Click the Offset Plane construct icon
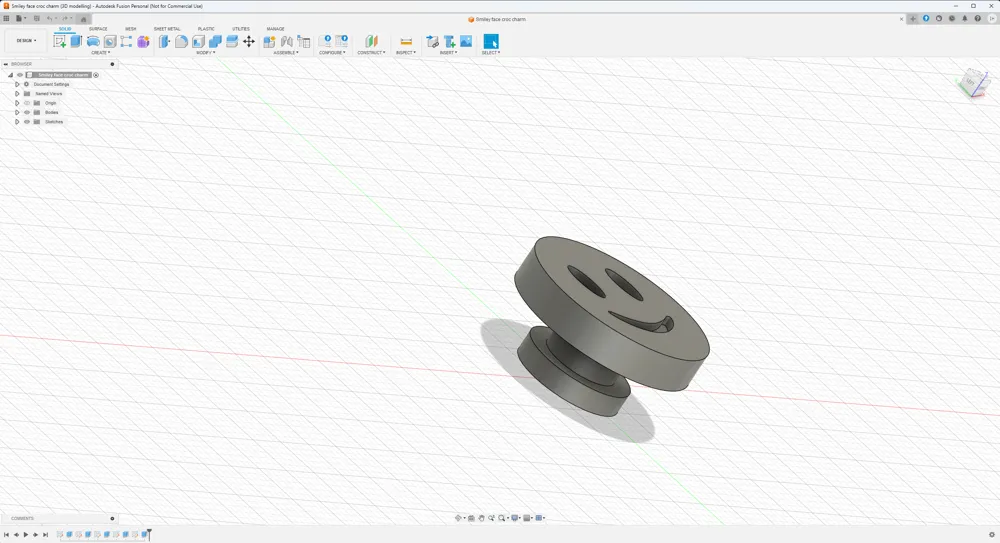Image resolution: width=1000 pixels, height=543 pixels. 371,41
